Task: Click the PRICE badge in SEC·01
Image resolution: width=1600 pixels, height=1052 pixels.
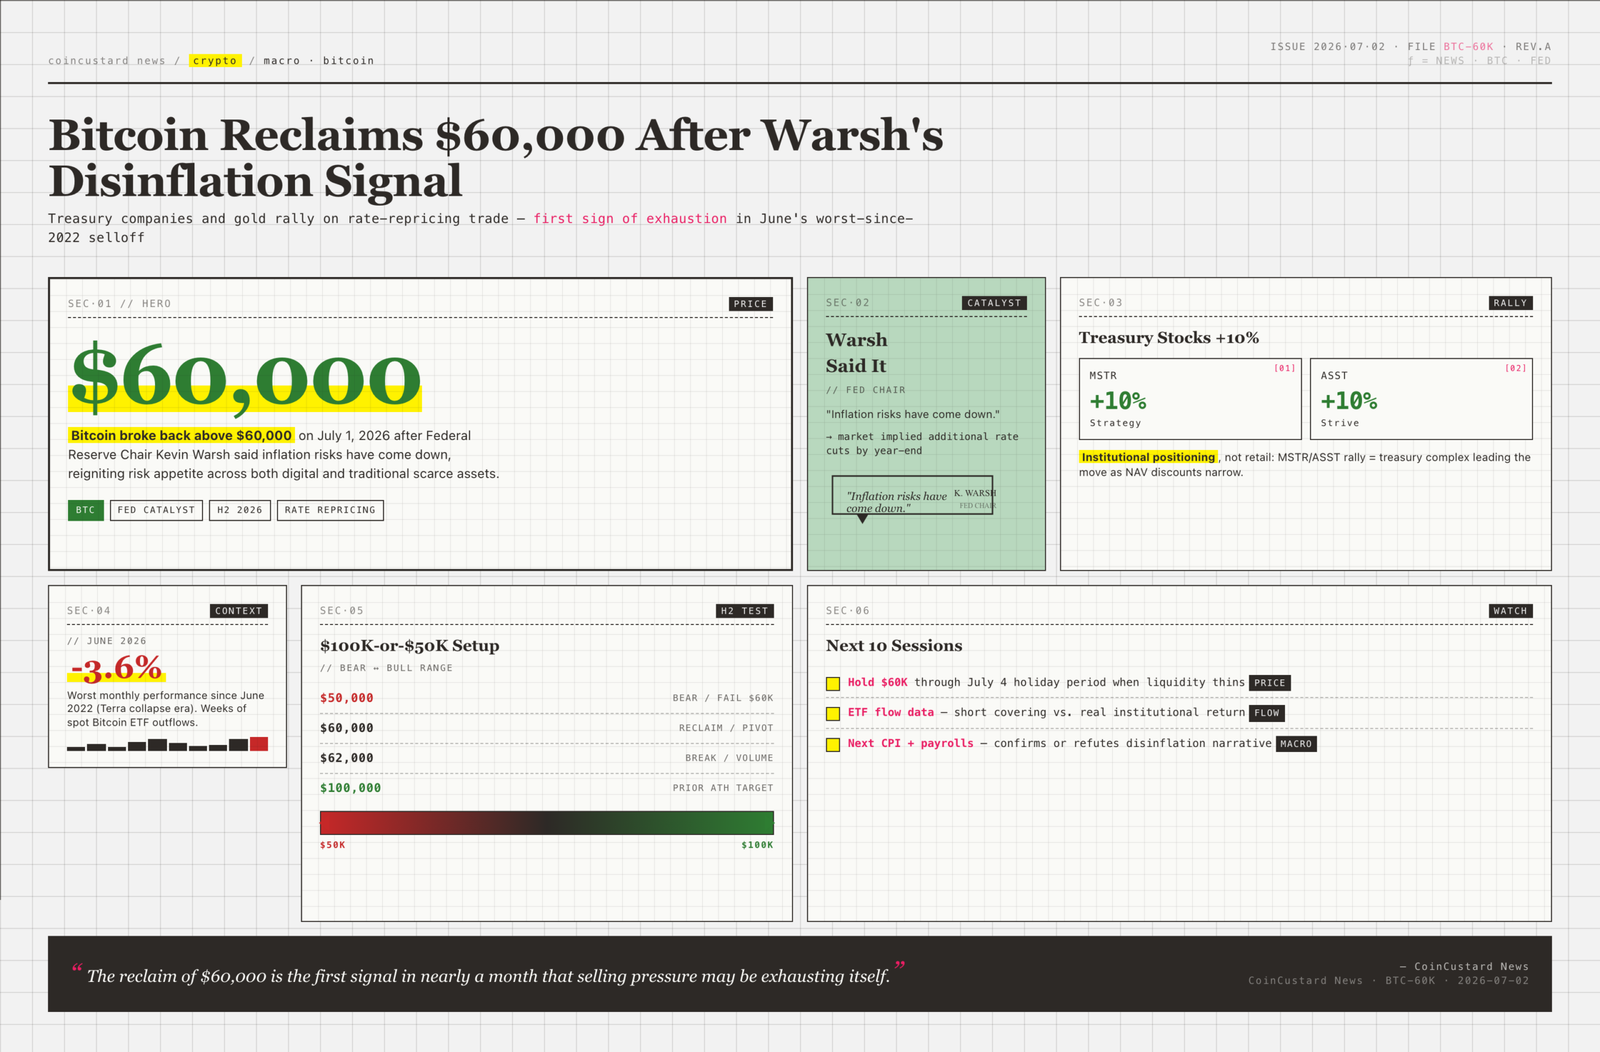Action: coord(750,304)
